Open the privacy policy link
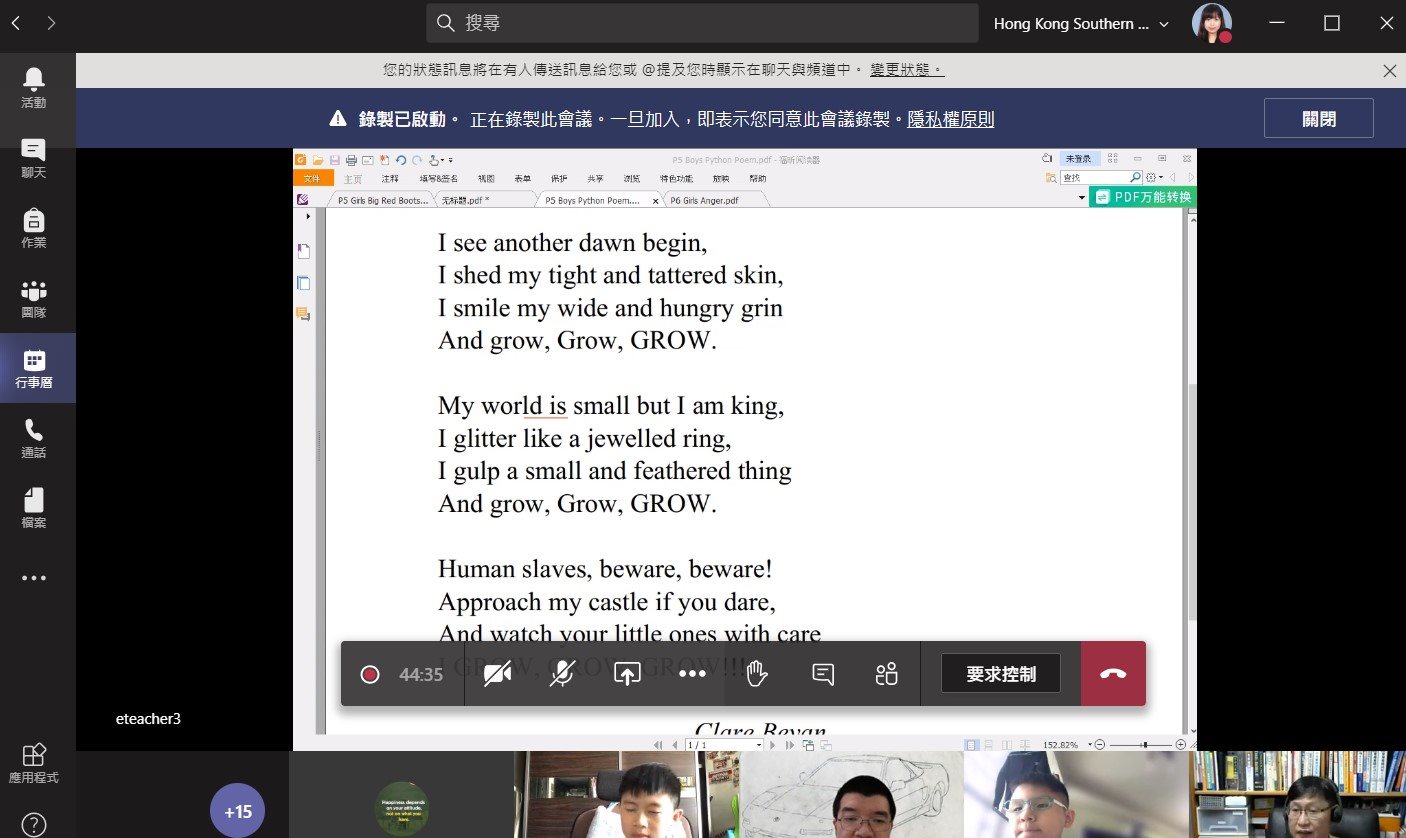This screenshot has width=1406, height=838. [x=950, y=120]
